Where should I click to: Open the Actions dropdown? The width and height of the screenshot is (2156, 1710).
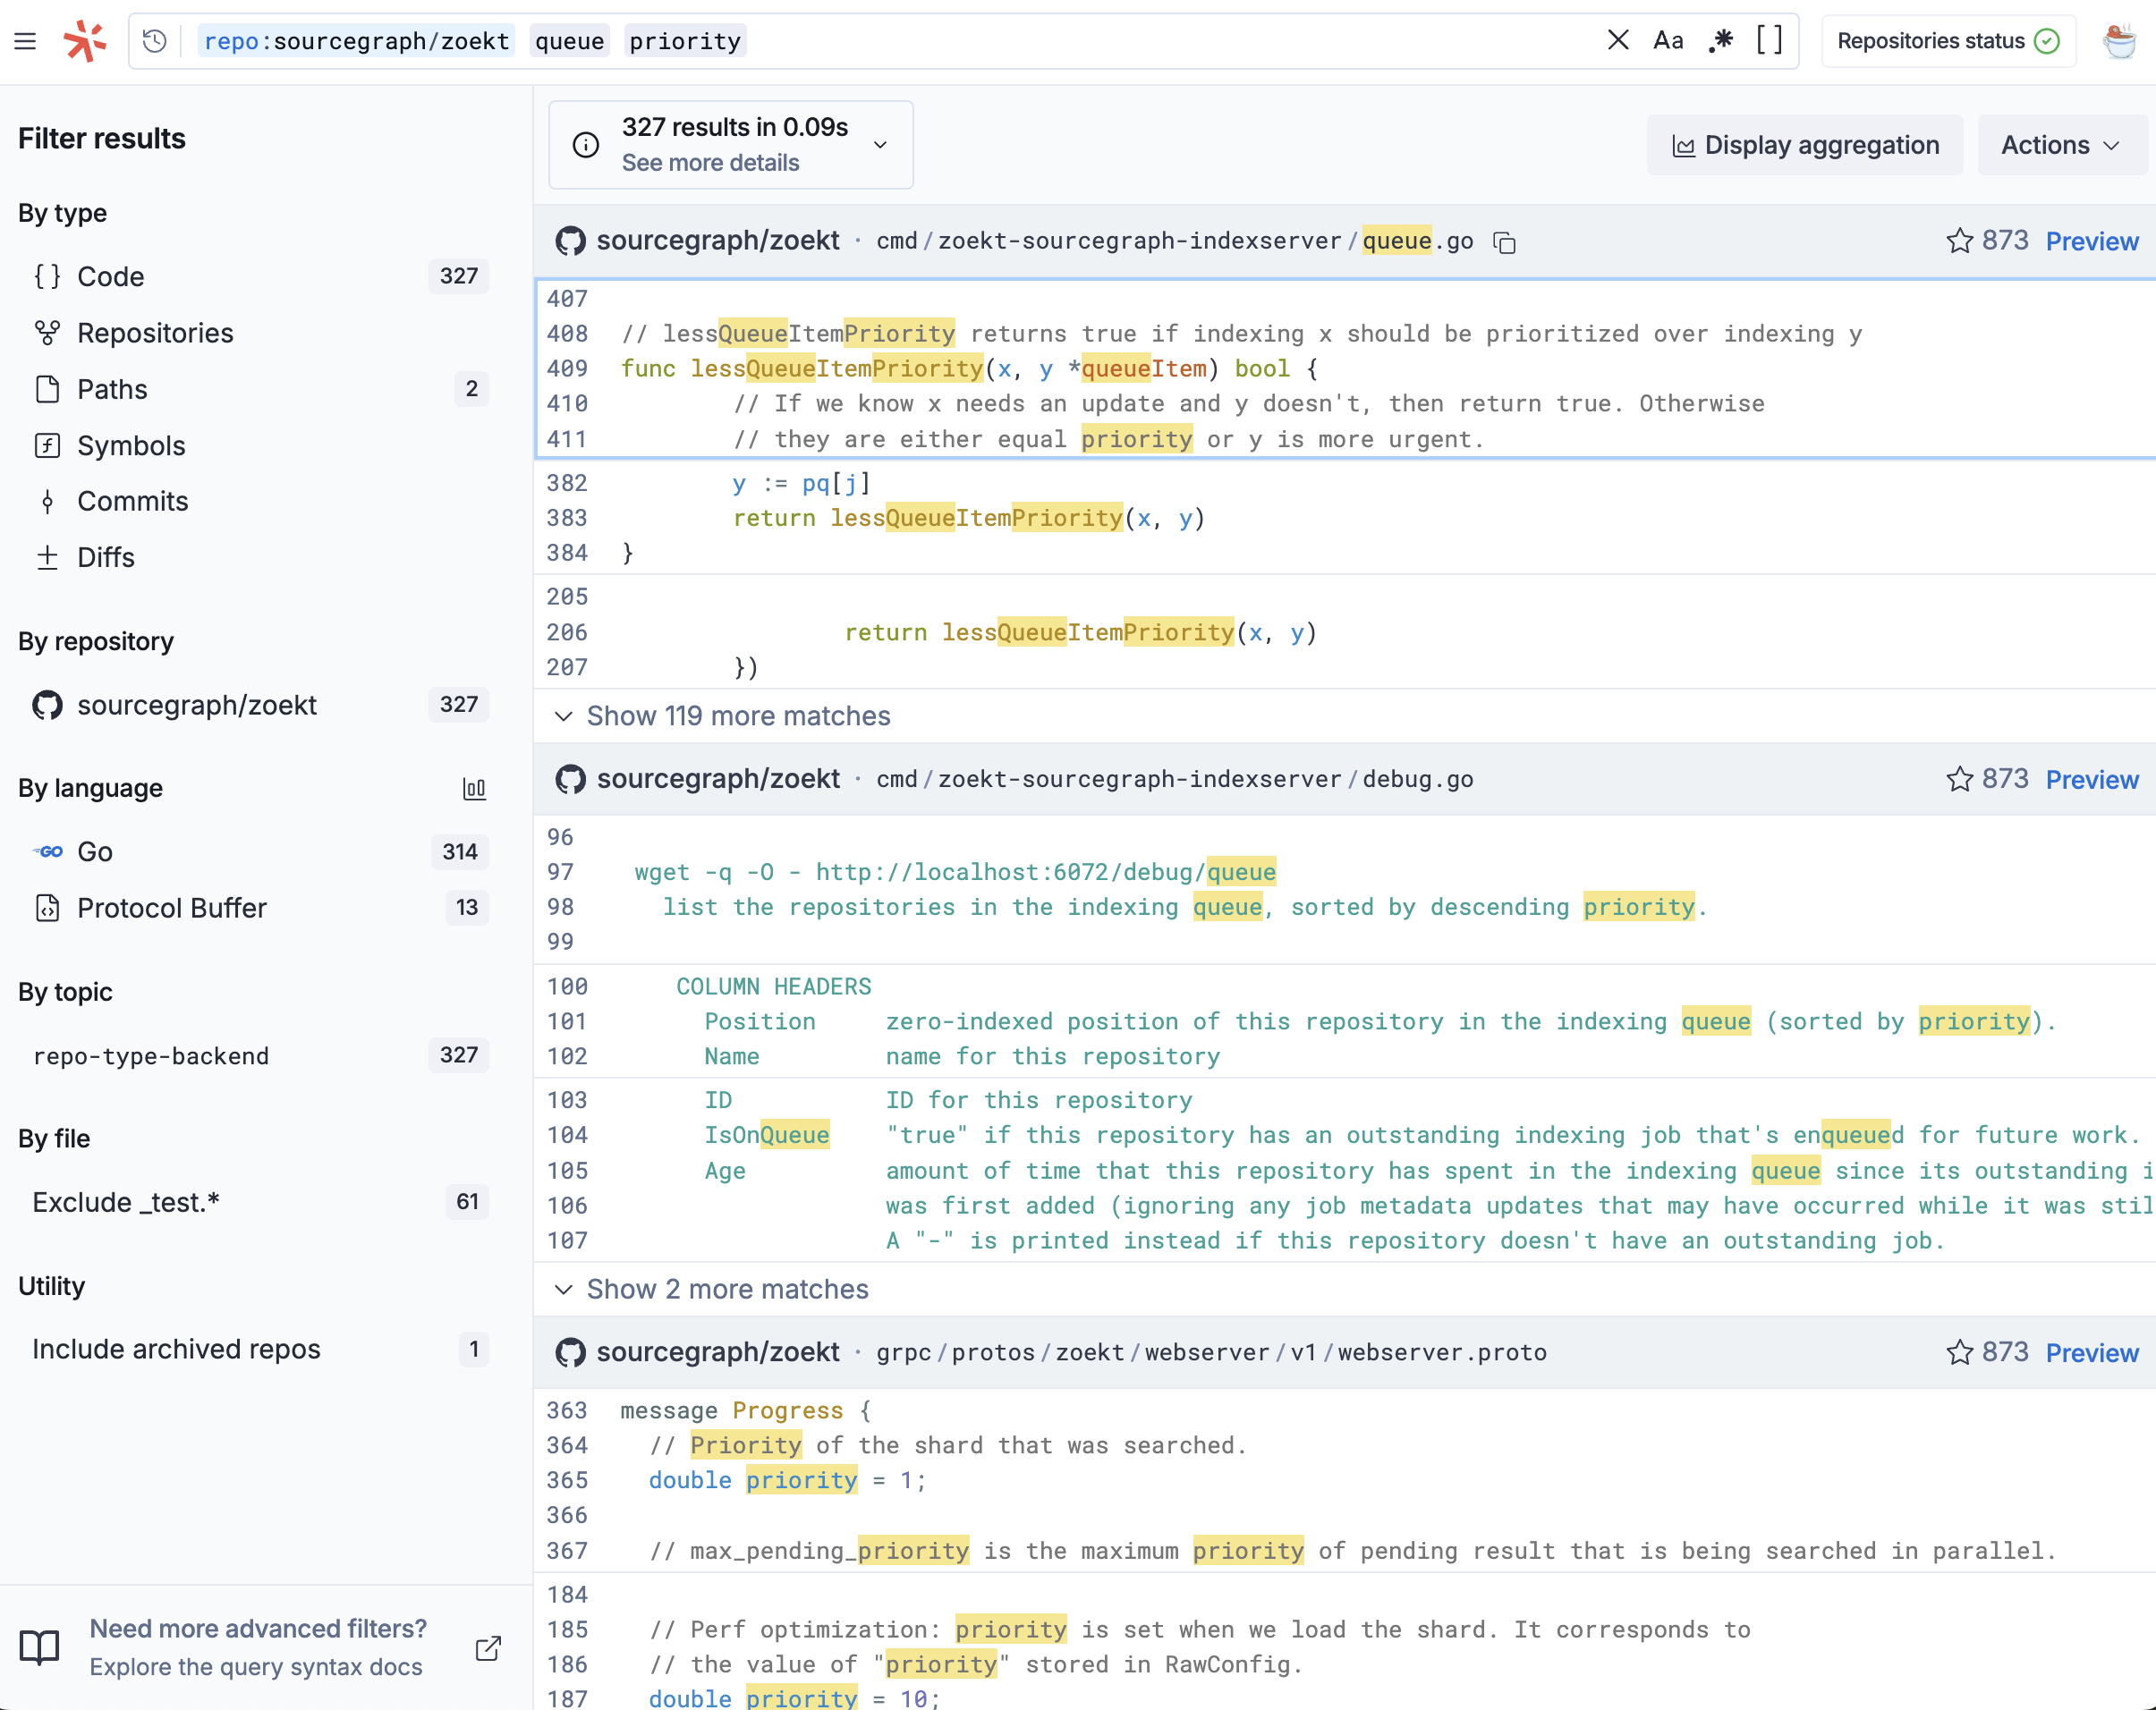2061,145
